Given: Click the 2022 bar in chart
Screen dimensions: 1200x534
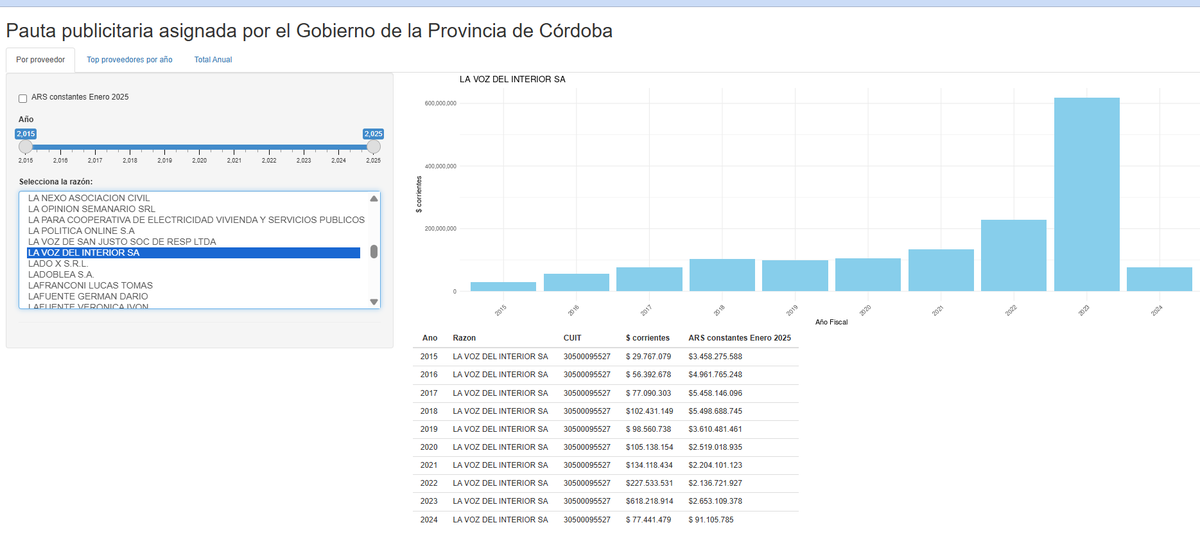Looking at the screenshot, I should click(x=1014, y=255).
